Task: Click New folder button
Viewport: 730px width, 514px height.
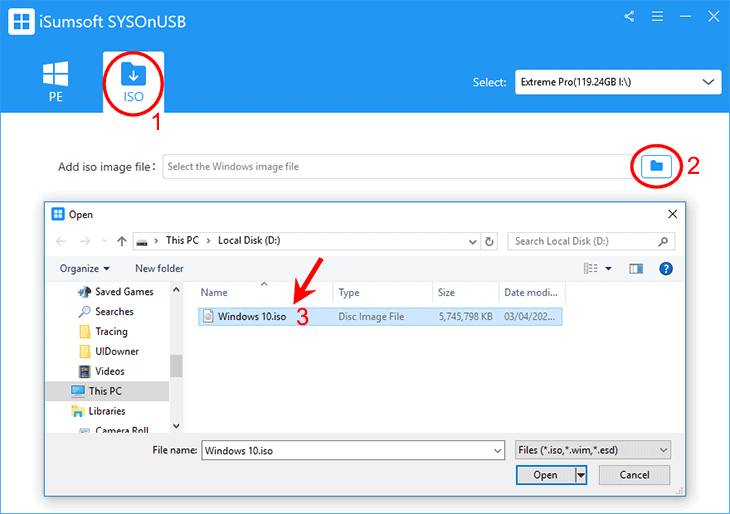Action: point(159,269)
